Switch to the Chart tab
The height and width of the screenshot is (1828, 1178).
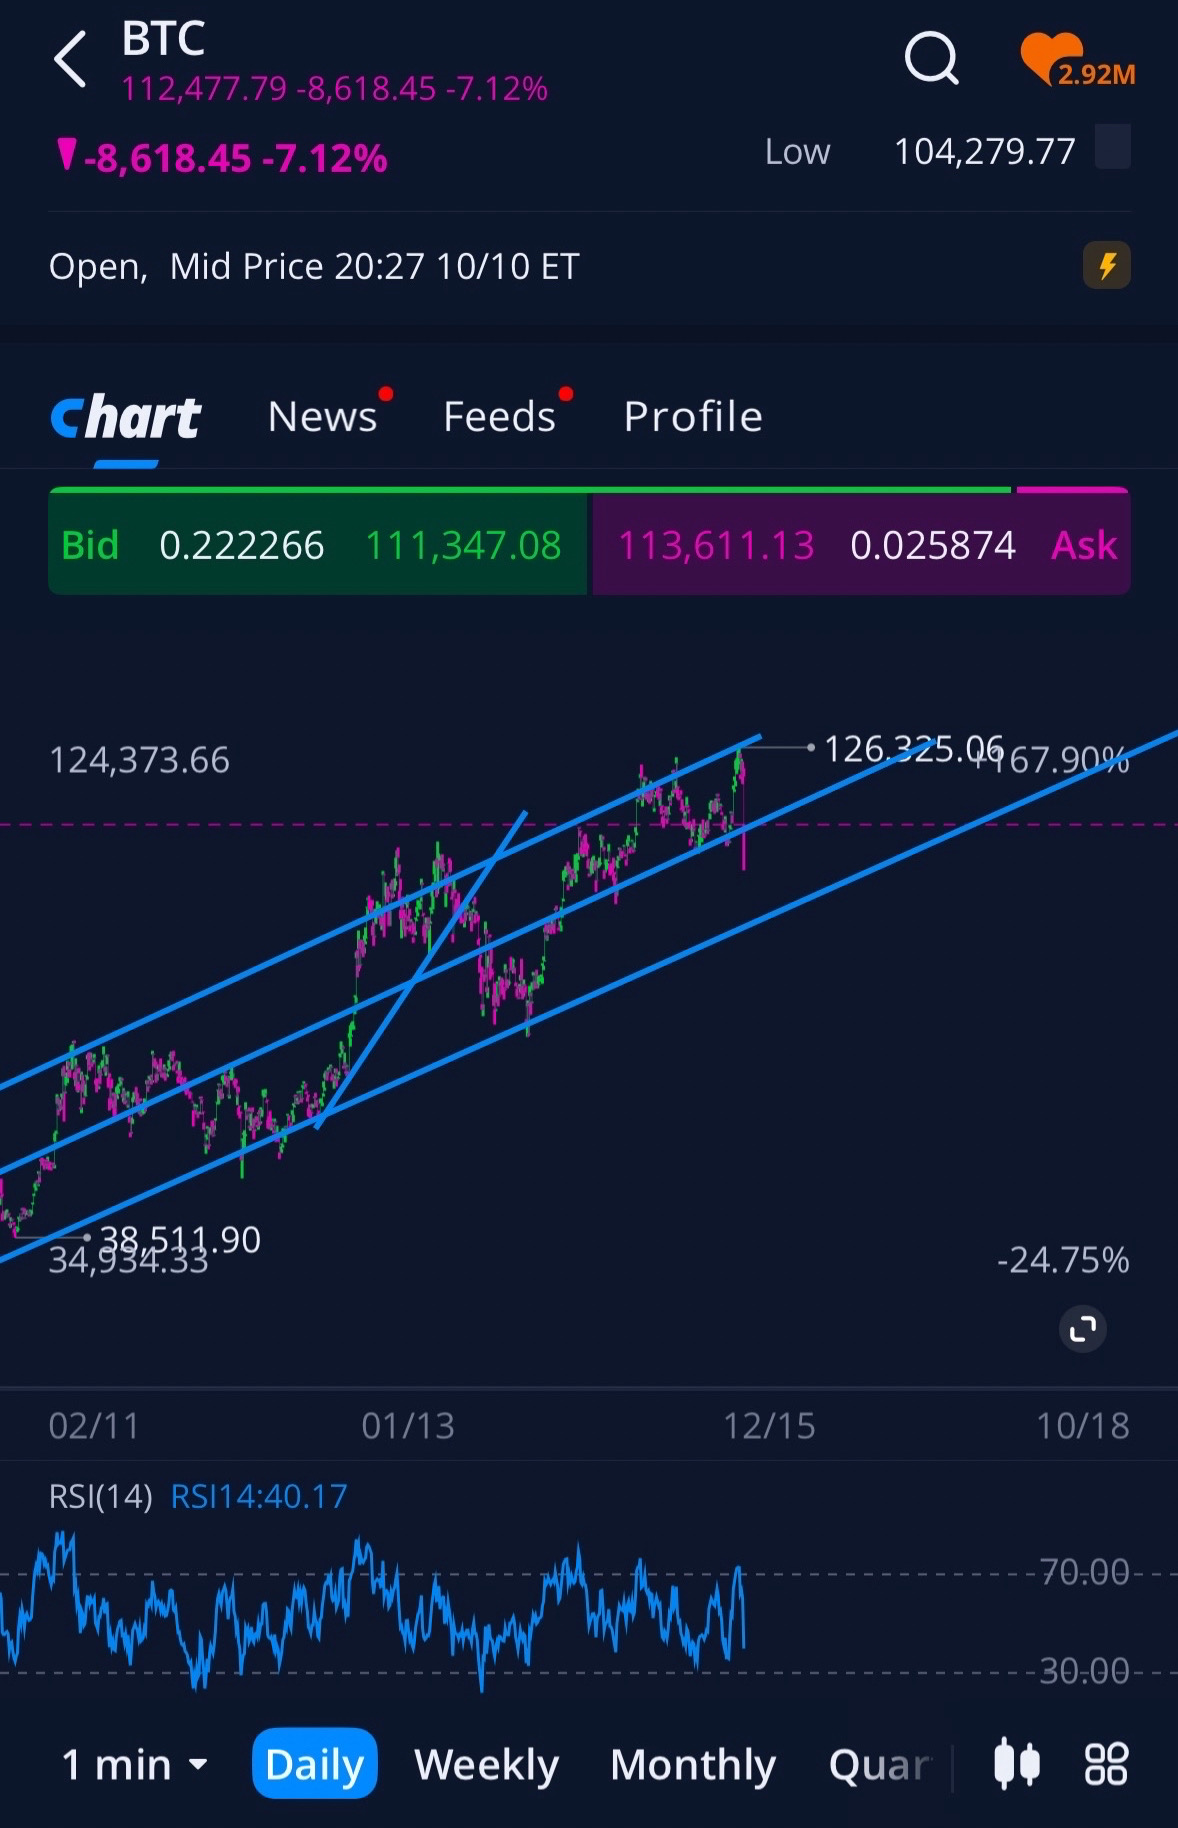tap(126, 417)
